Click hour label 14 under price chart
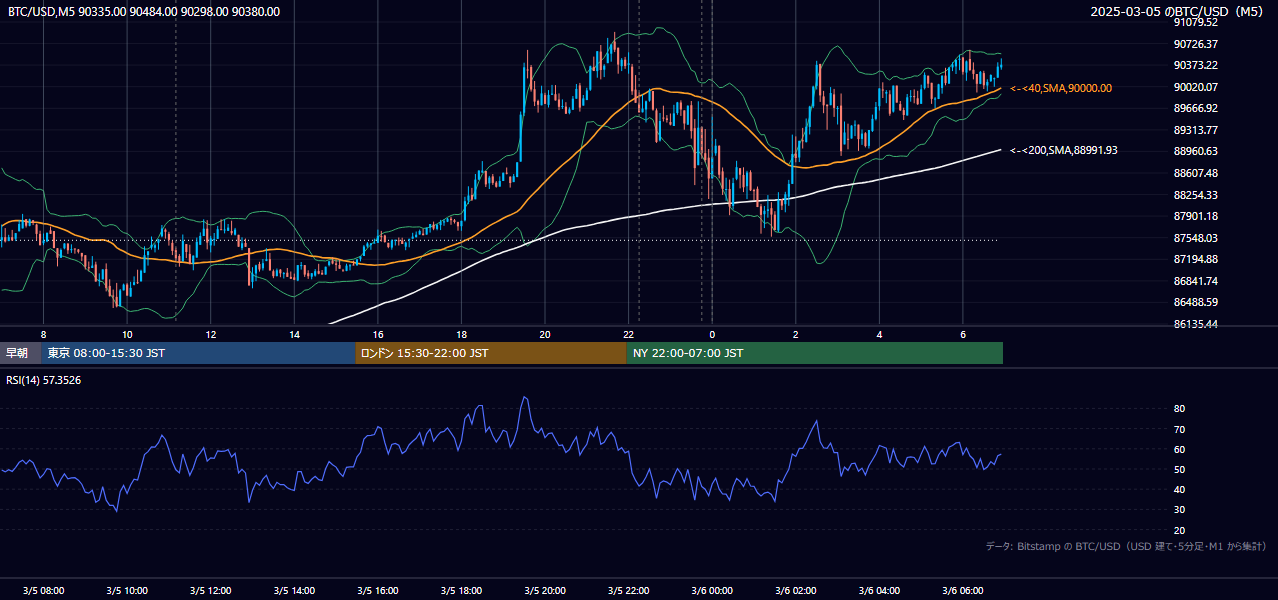1278x600 pixels. point(294,334)
